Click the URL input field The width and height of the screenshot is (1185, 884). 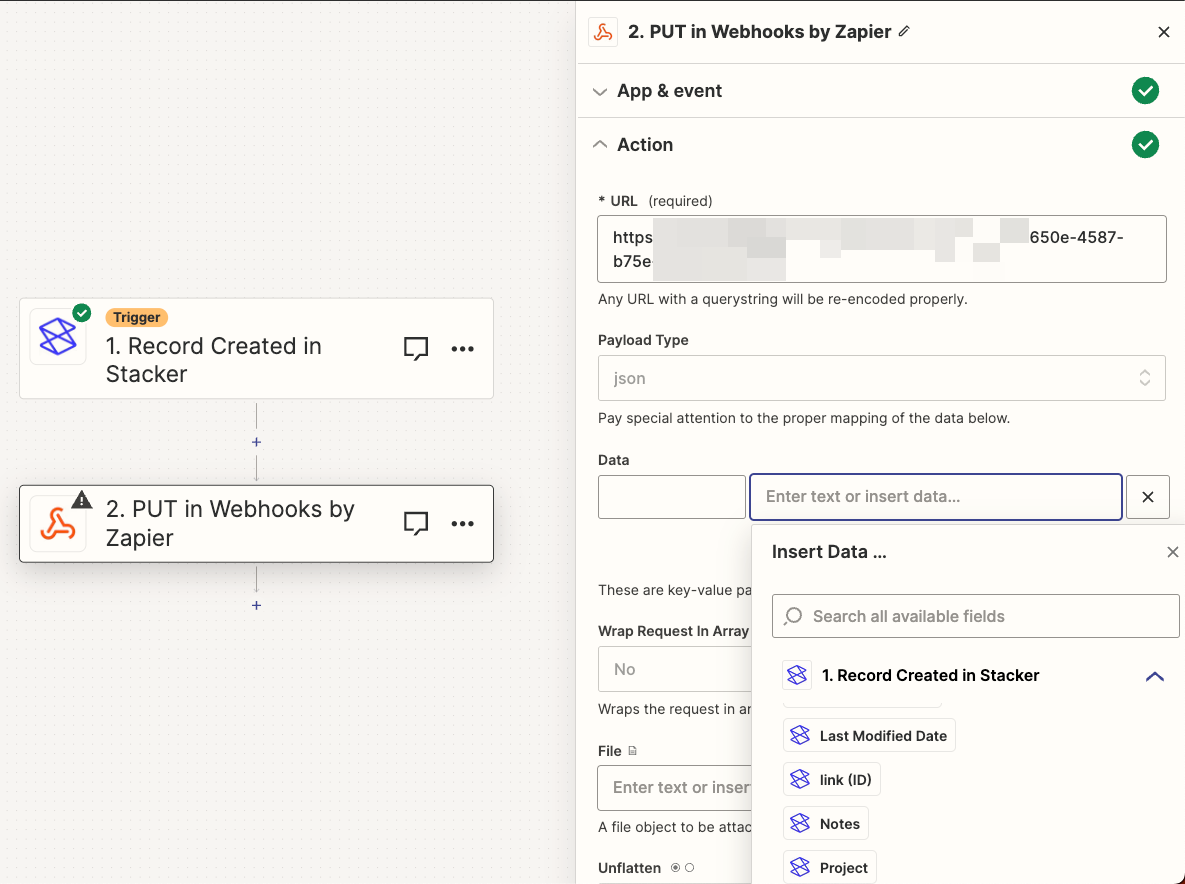coord(881,249)
